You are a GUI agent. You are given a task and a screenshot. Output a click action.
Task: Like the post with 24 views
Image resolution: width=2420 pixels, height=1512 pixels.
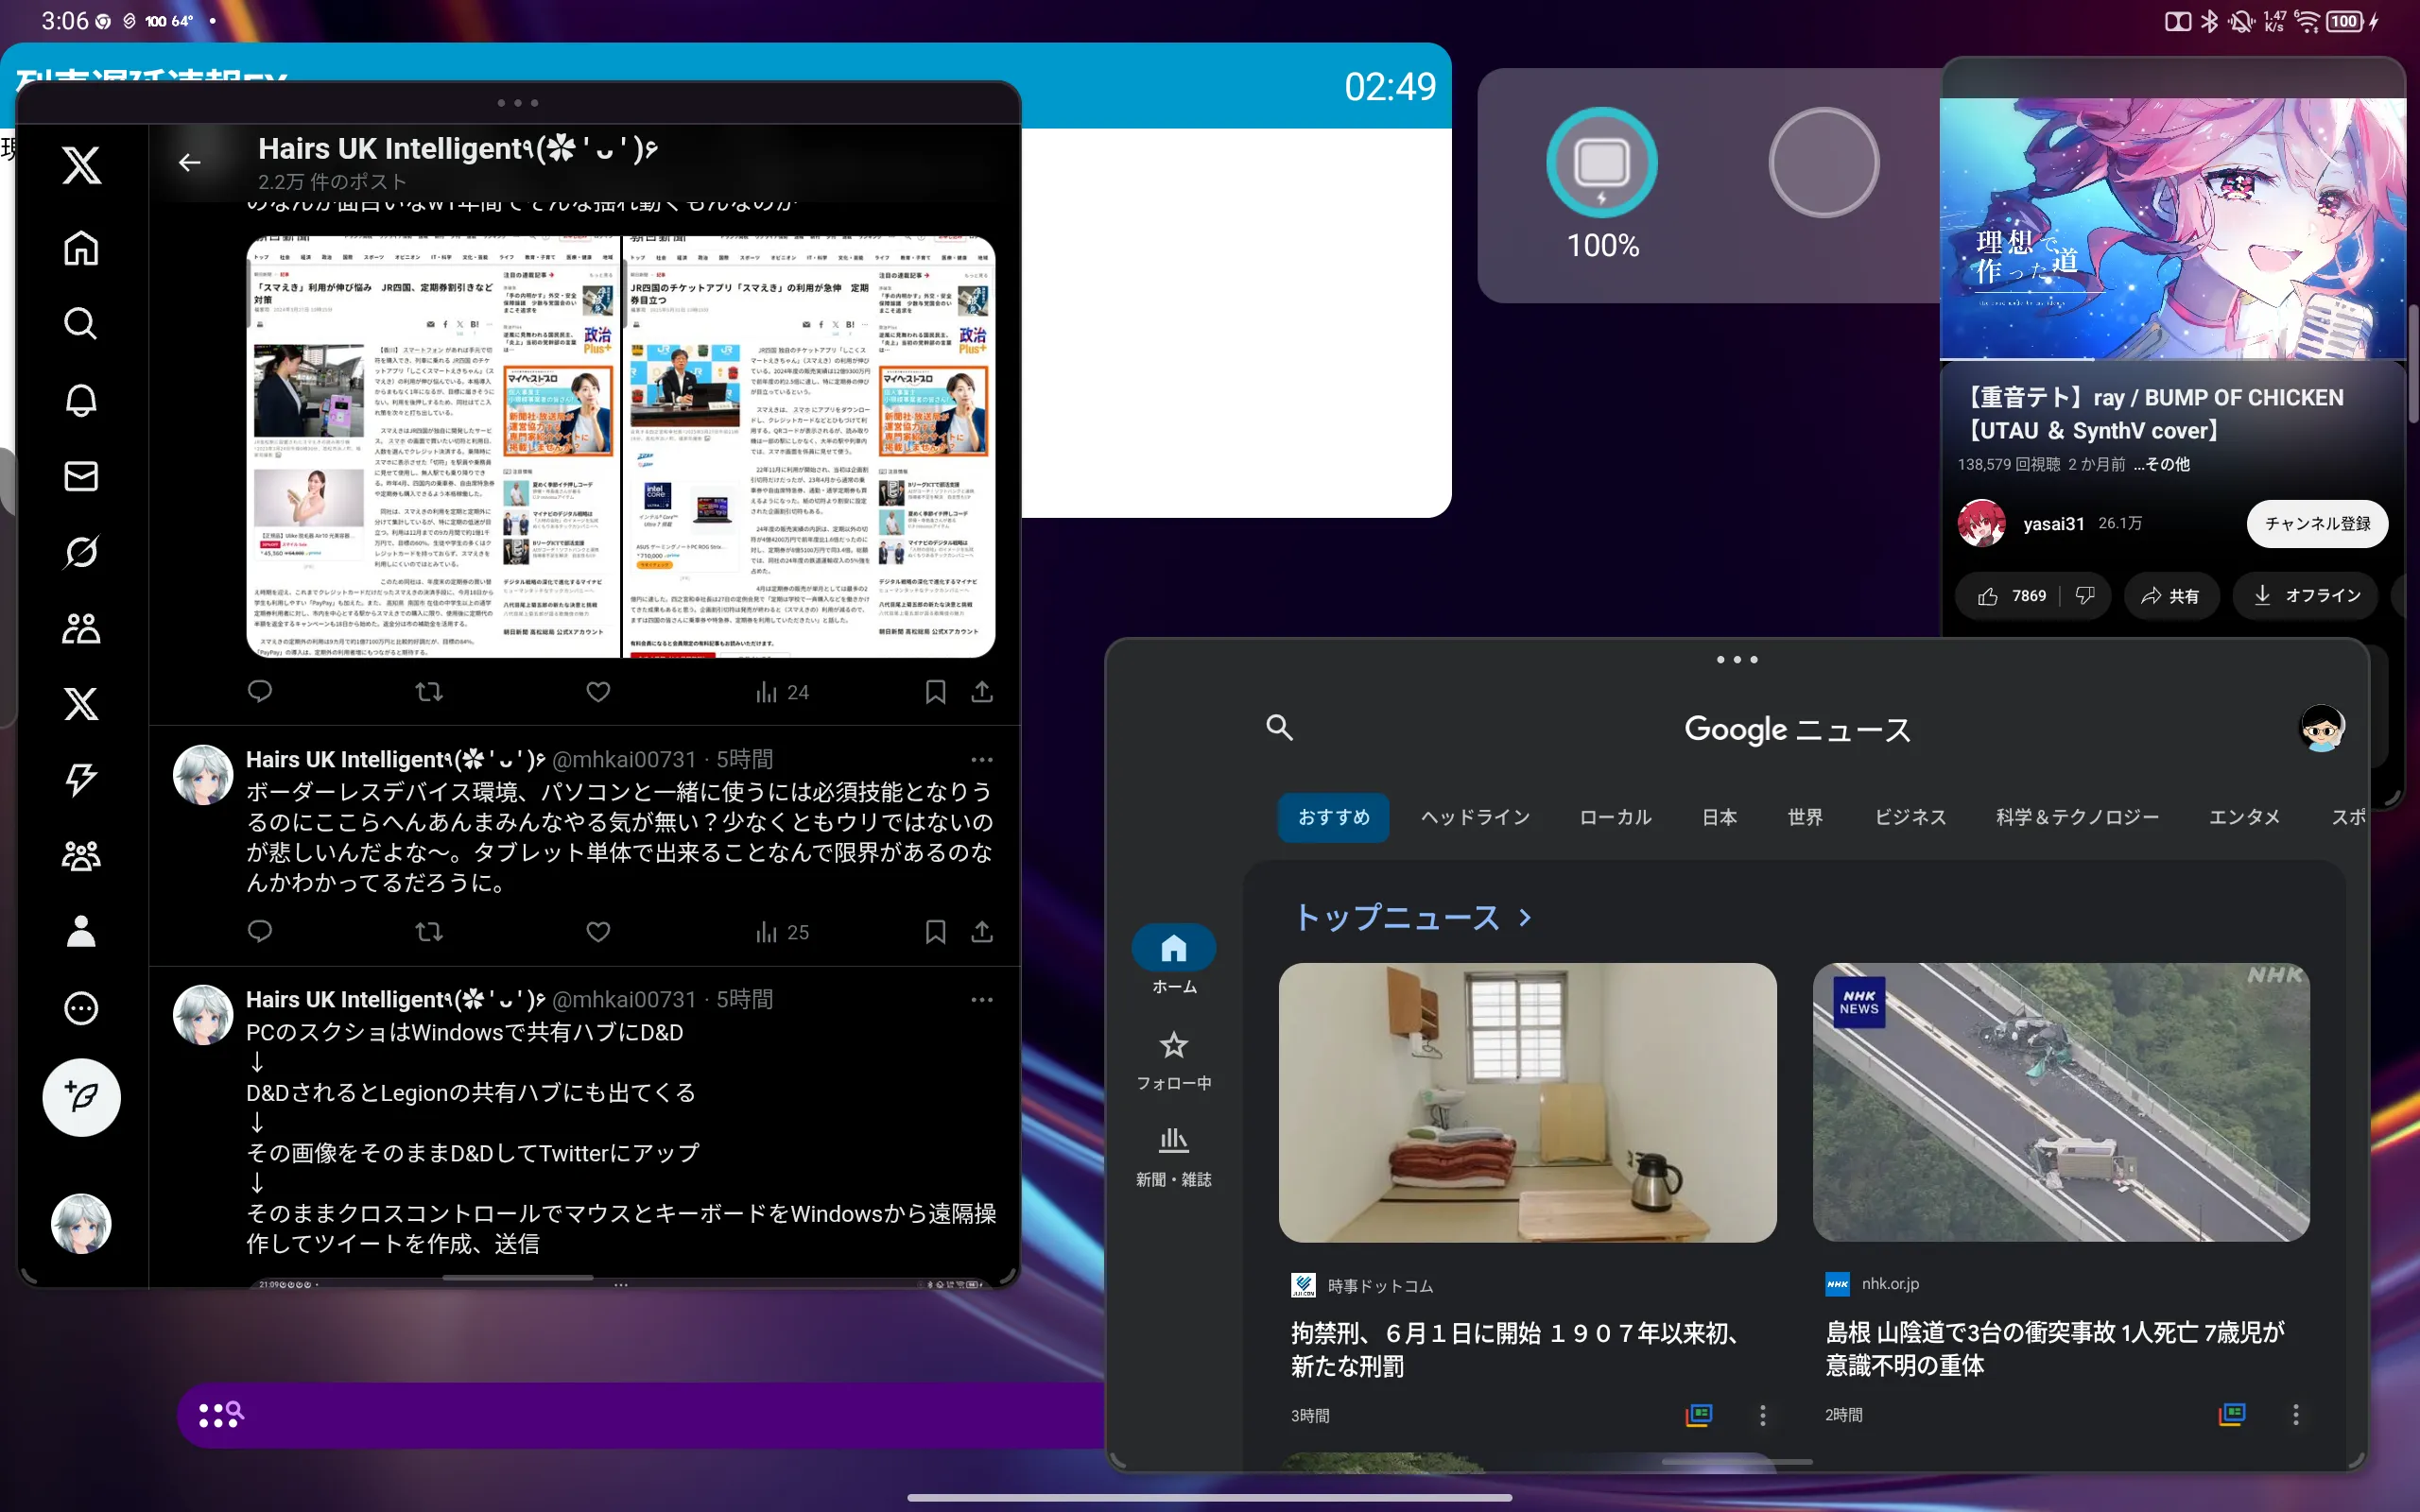click(598, 692)
